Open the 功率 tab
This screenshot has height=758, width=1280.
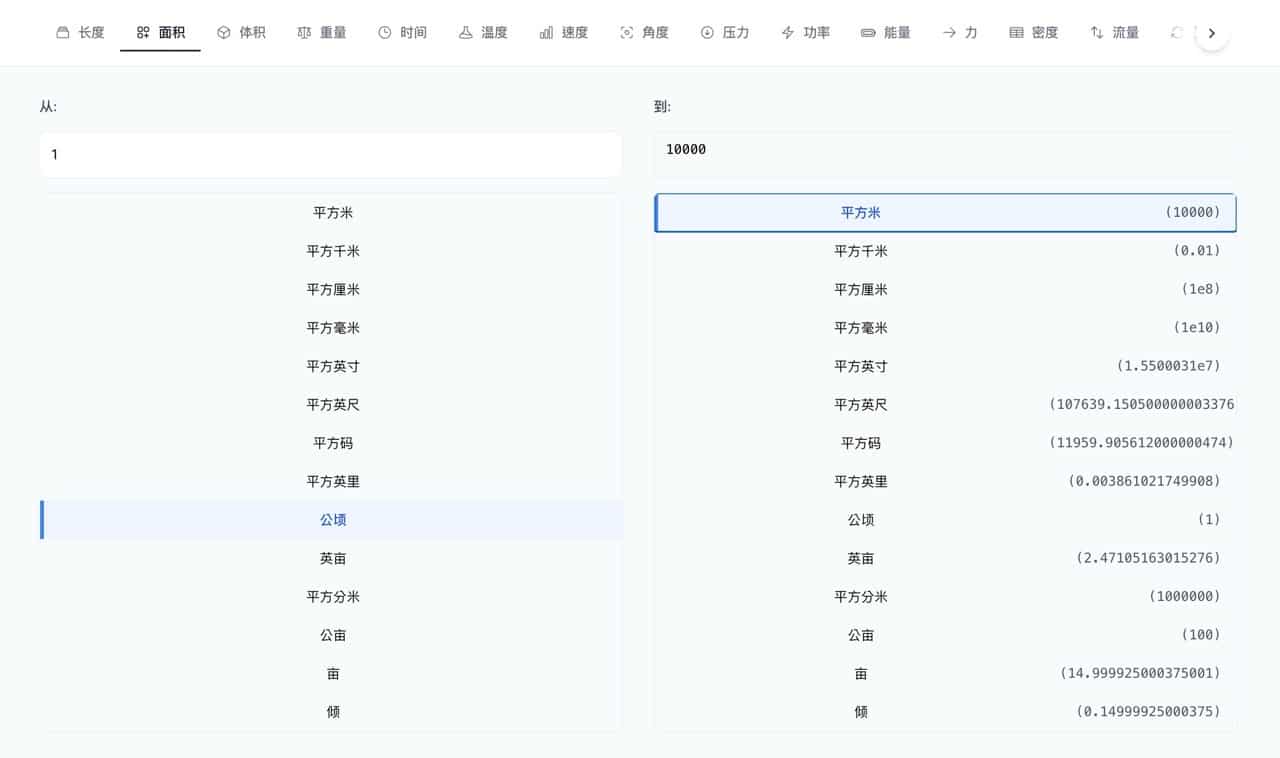pos(805,33)
